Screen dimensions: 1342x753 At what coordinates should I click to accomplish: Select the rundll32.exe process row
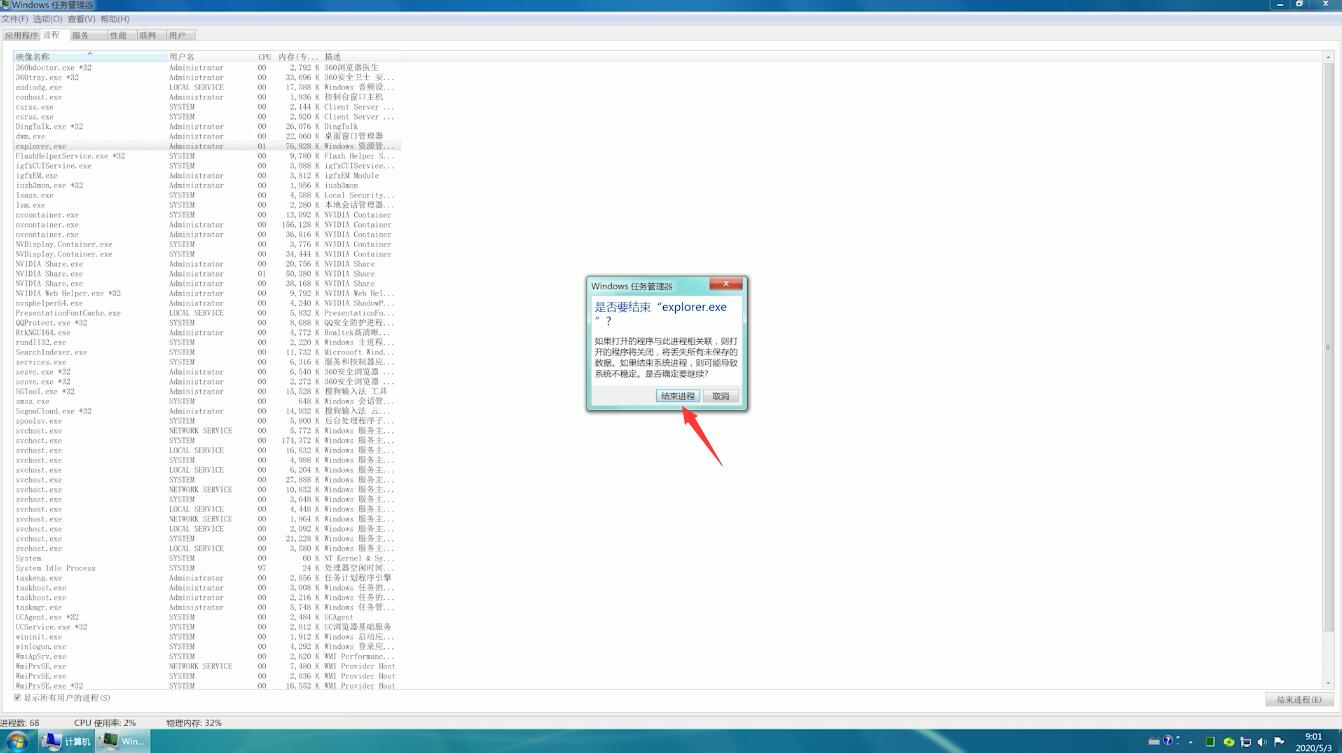click(207, 342)
